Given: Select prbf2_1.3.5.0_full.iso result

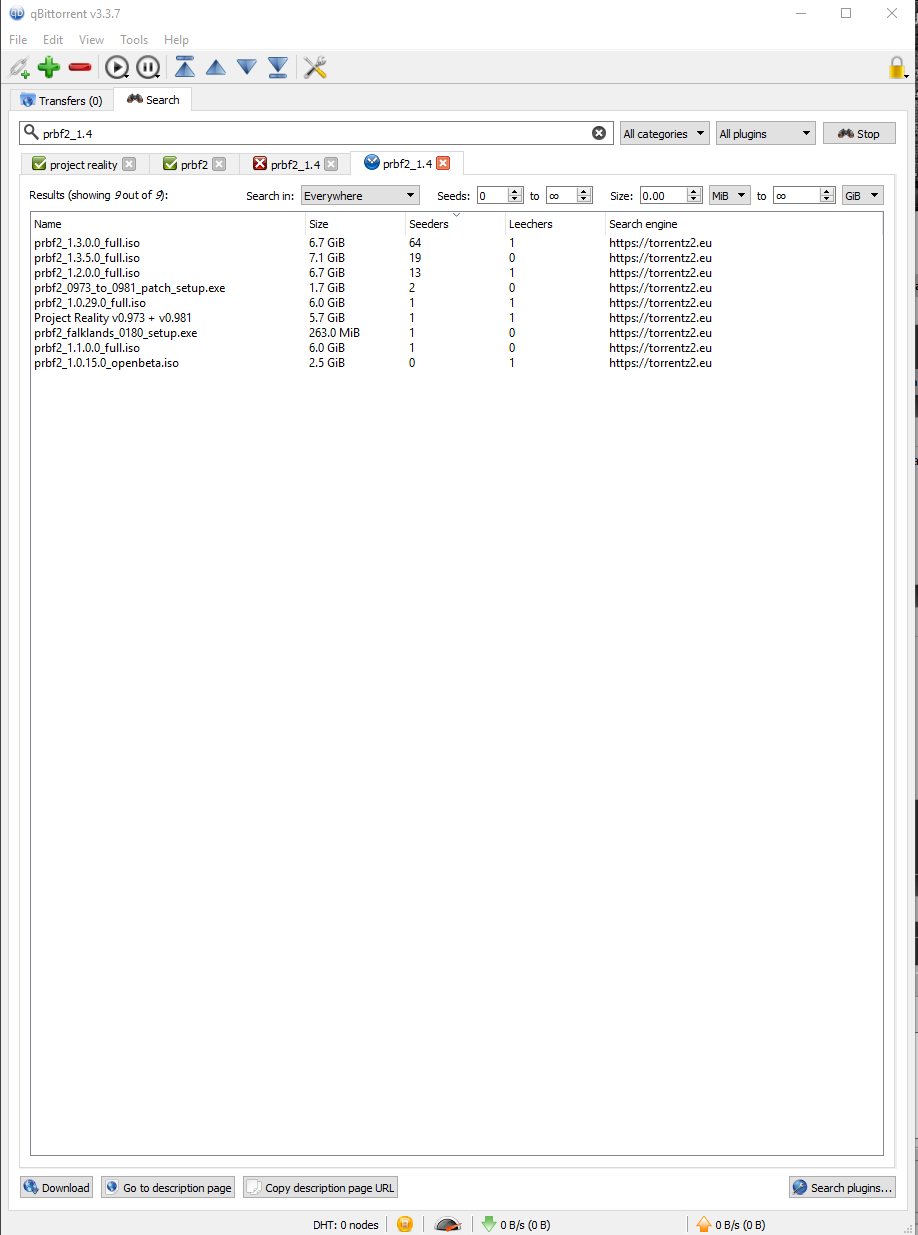Looking at the screenshot, I should coord(456,257).
